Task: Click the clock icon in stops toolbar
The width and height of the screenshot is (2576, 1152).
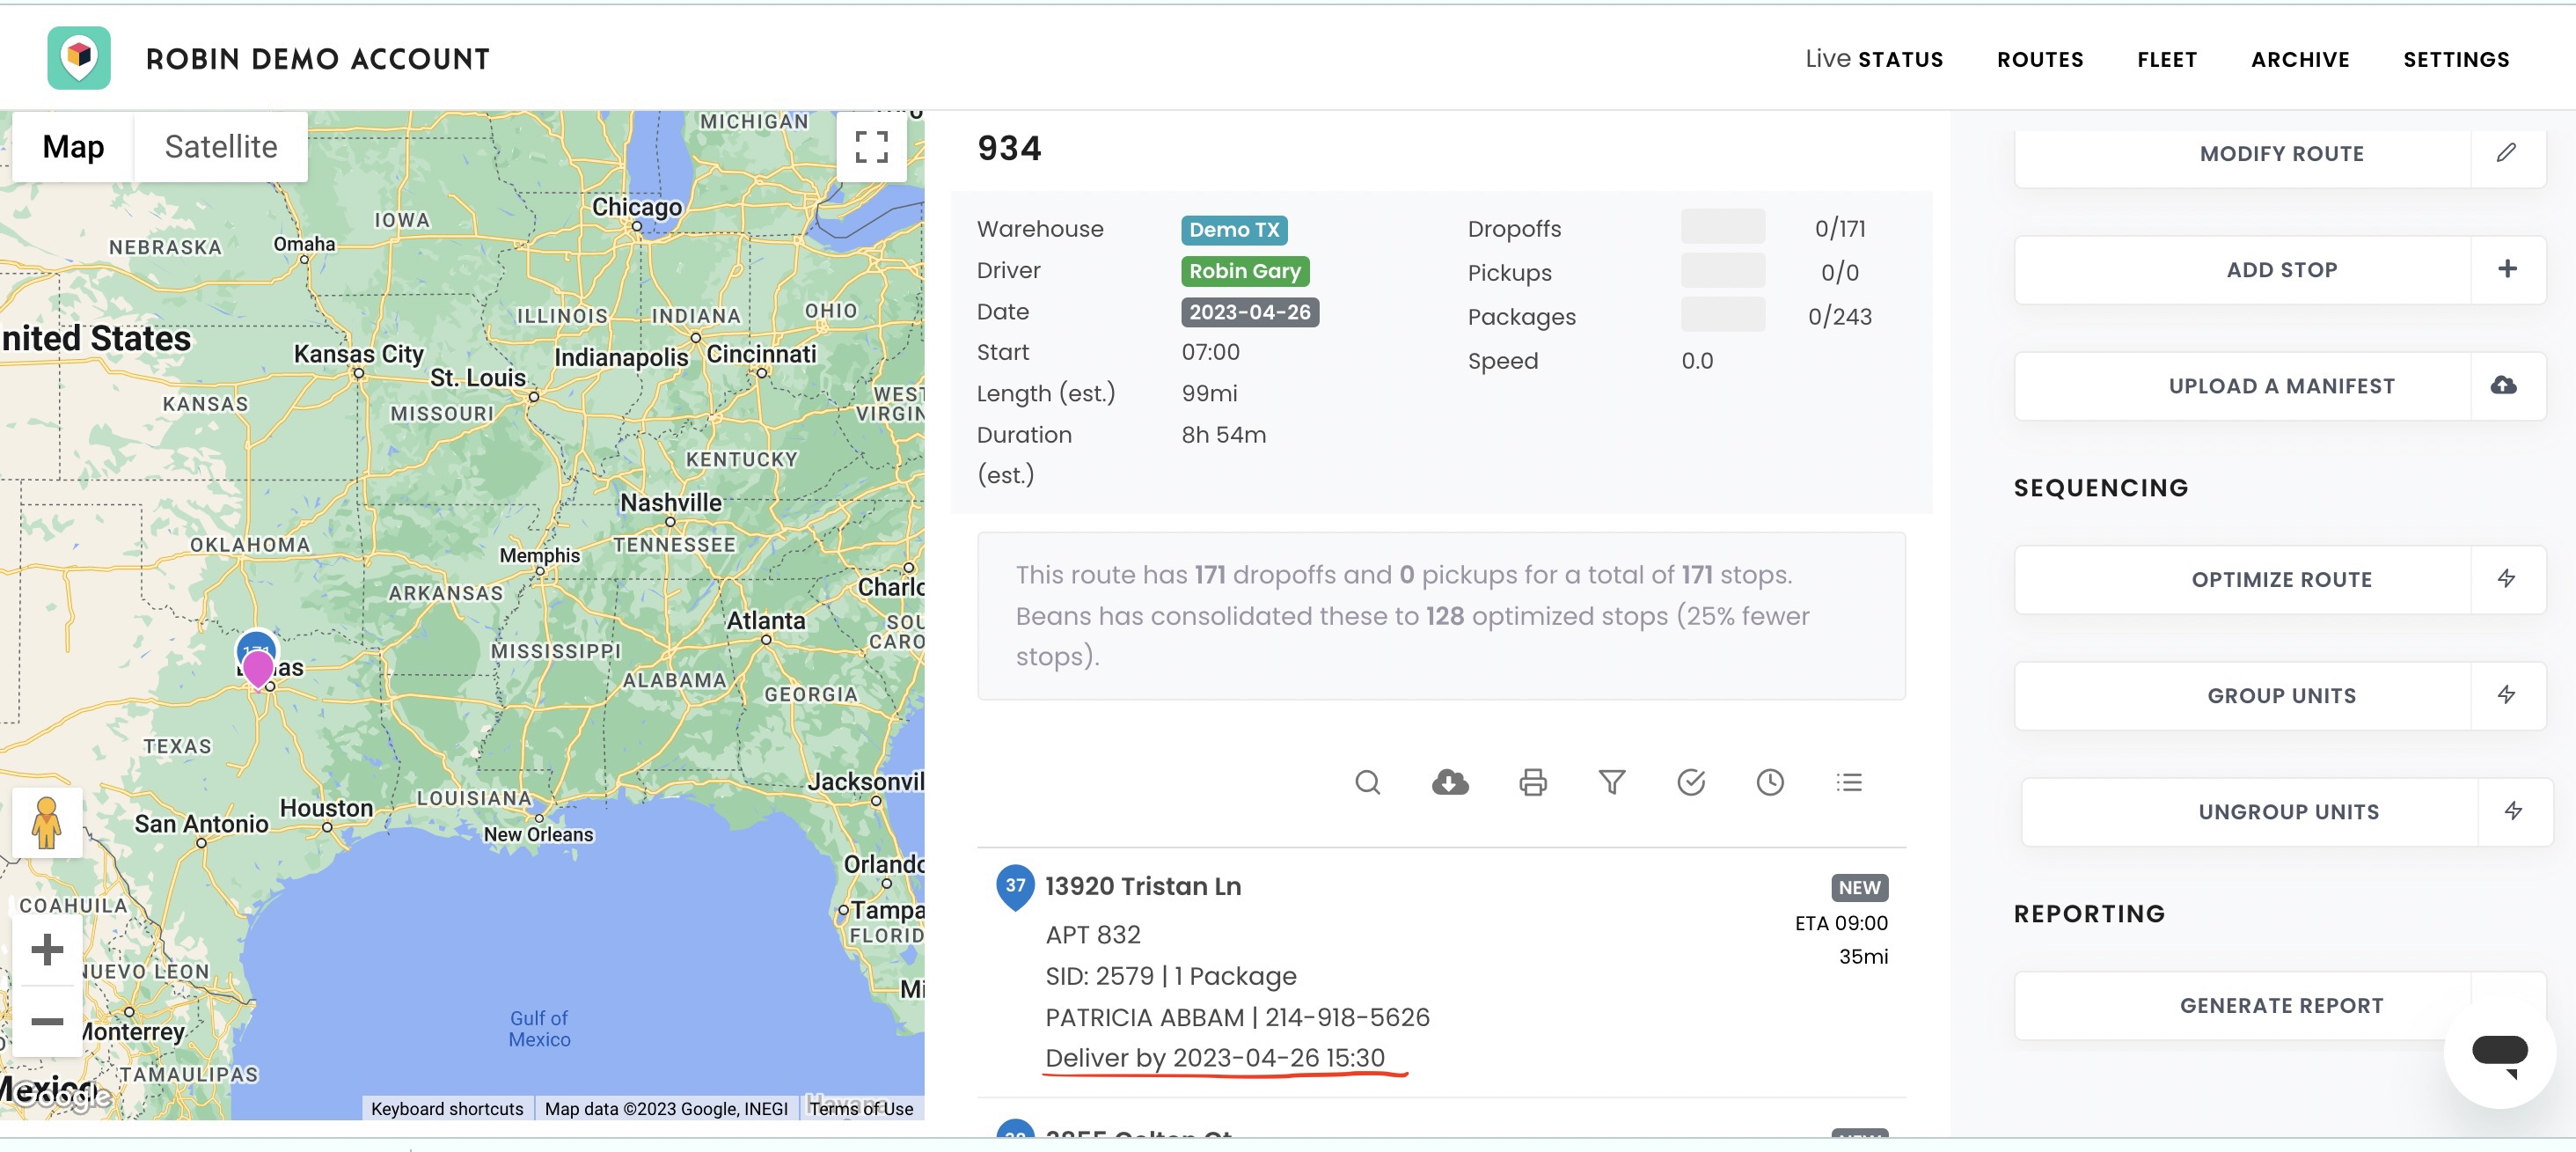Action: click(x=1769, y=782)
